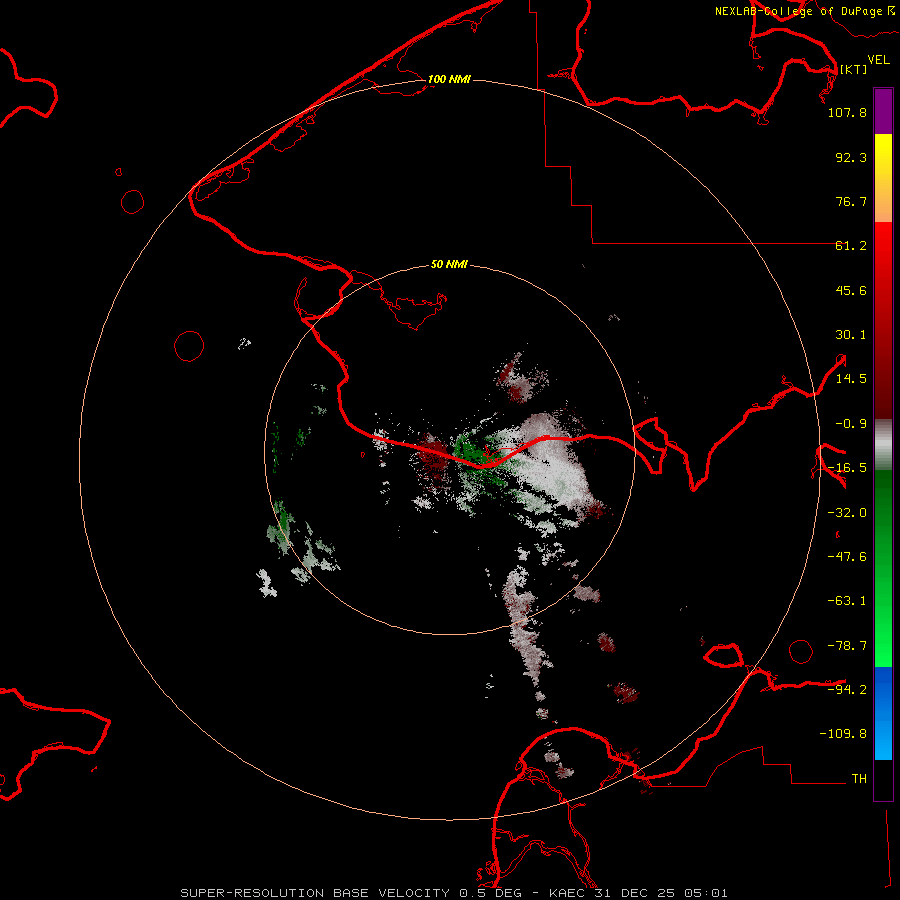Click the 14.5 value on velocity scale
This screenshot has width=900, height=900.
point(851,379)
